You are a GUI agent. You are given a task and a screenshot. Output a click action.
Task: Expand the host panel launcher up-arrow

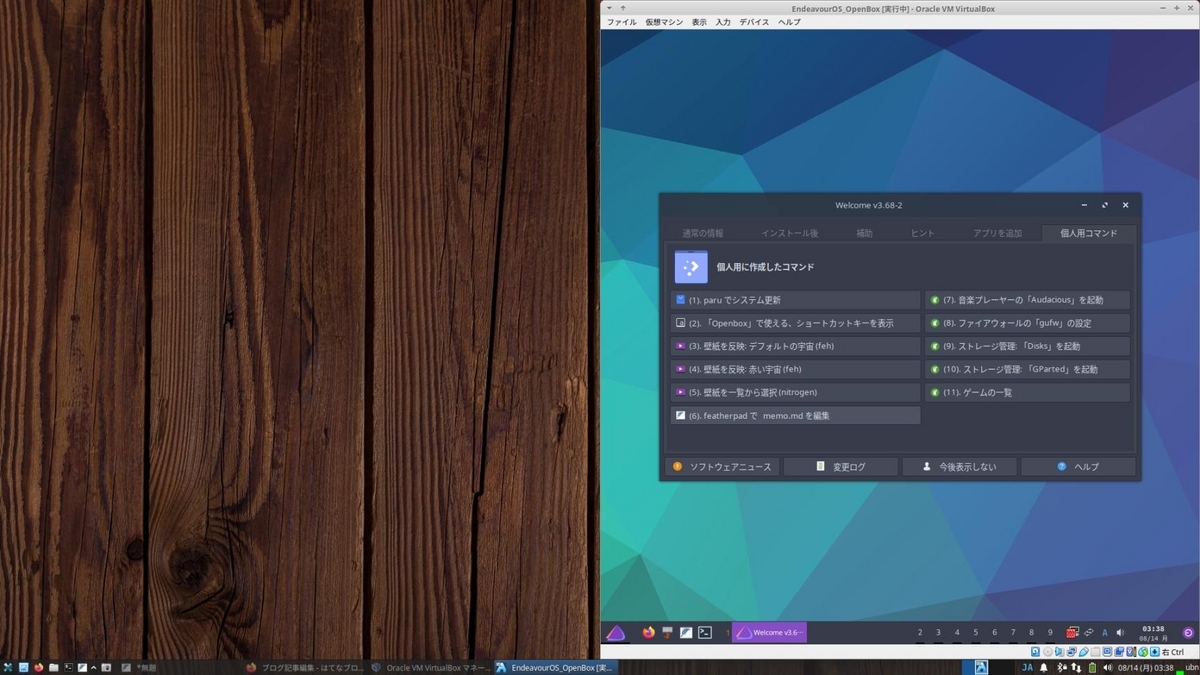[94, 667]
